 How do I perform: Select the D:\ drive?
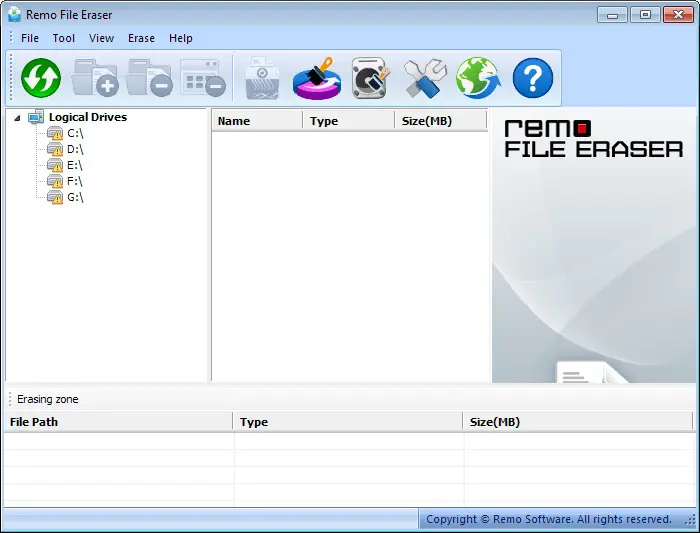[75, 149]
